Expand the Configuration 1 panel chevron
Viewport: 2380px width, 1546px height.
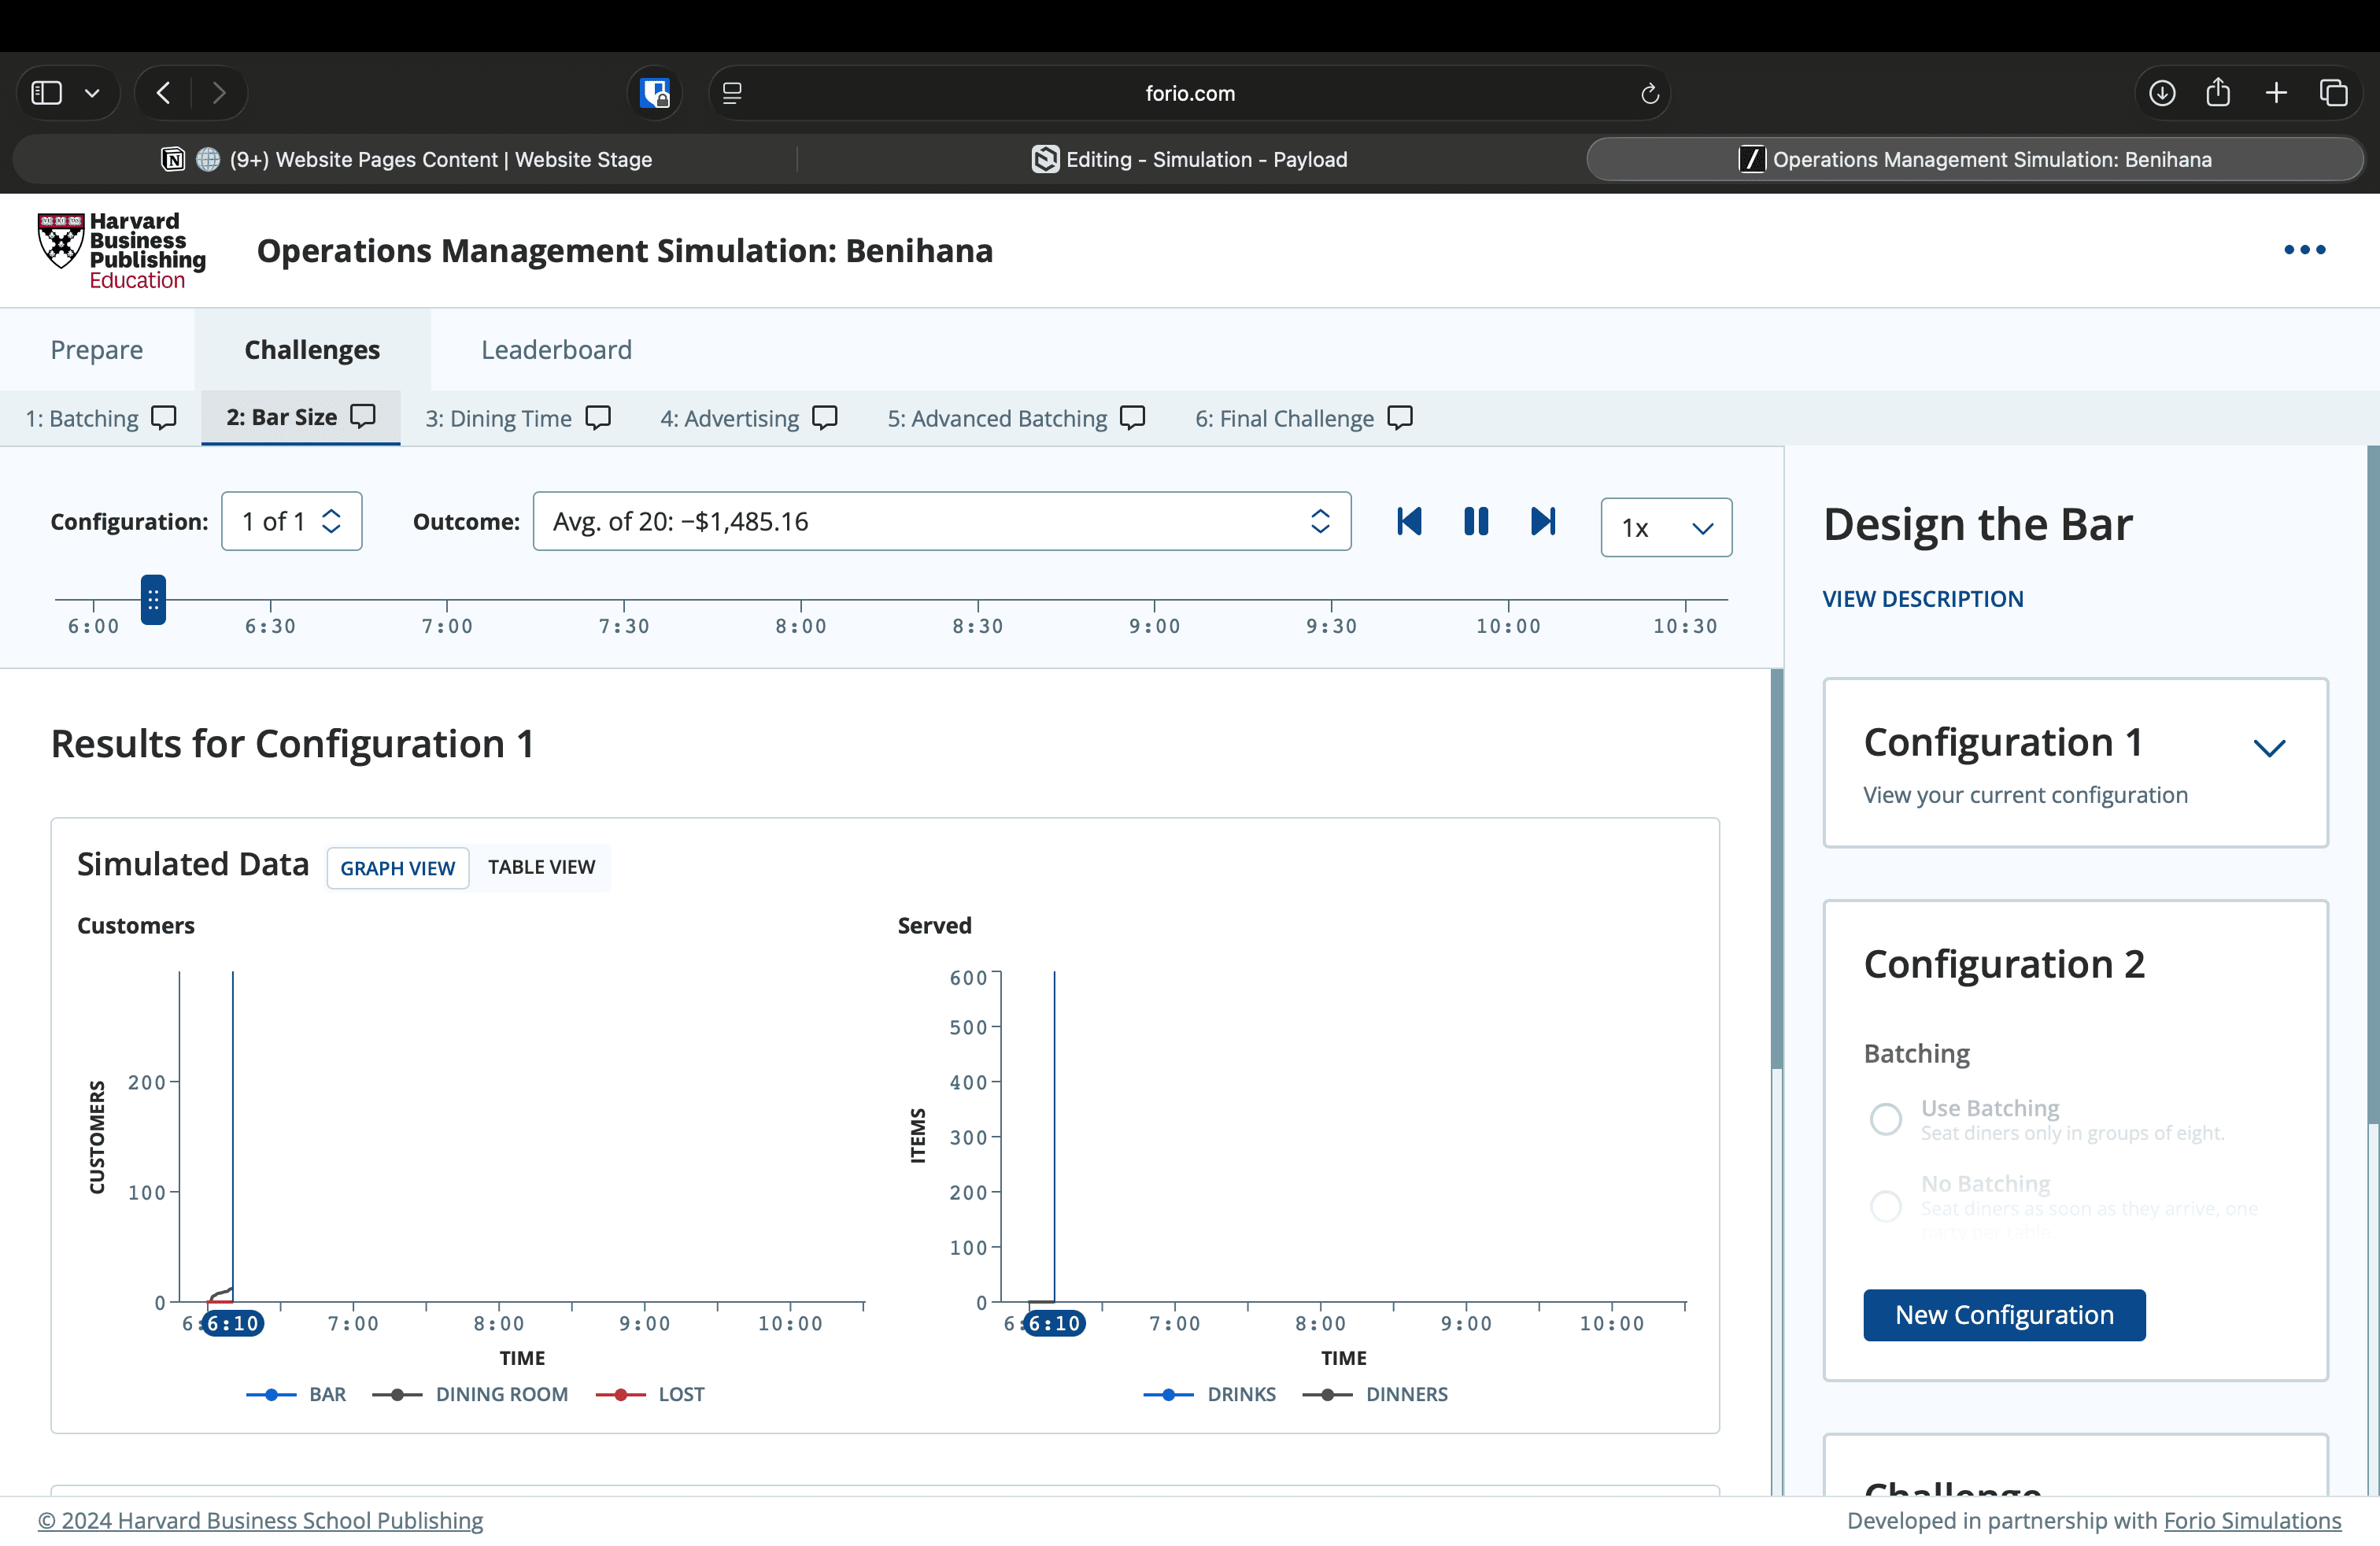click(2269, 748)
